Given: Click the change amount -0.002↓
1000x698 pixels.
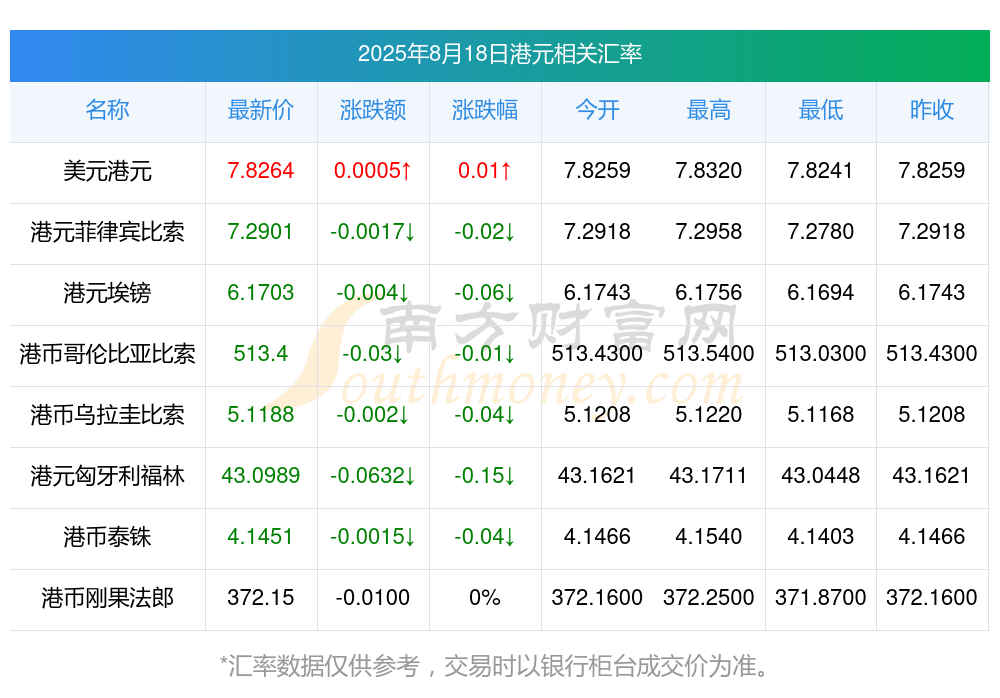Looking at the screenshot, I should (x=372, y=414).
